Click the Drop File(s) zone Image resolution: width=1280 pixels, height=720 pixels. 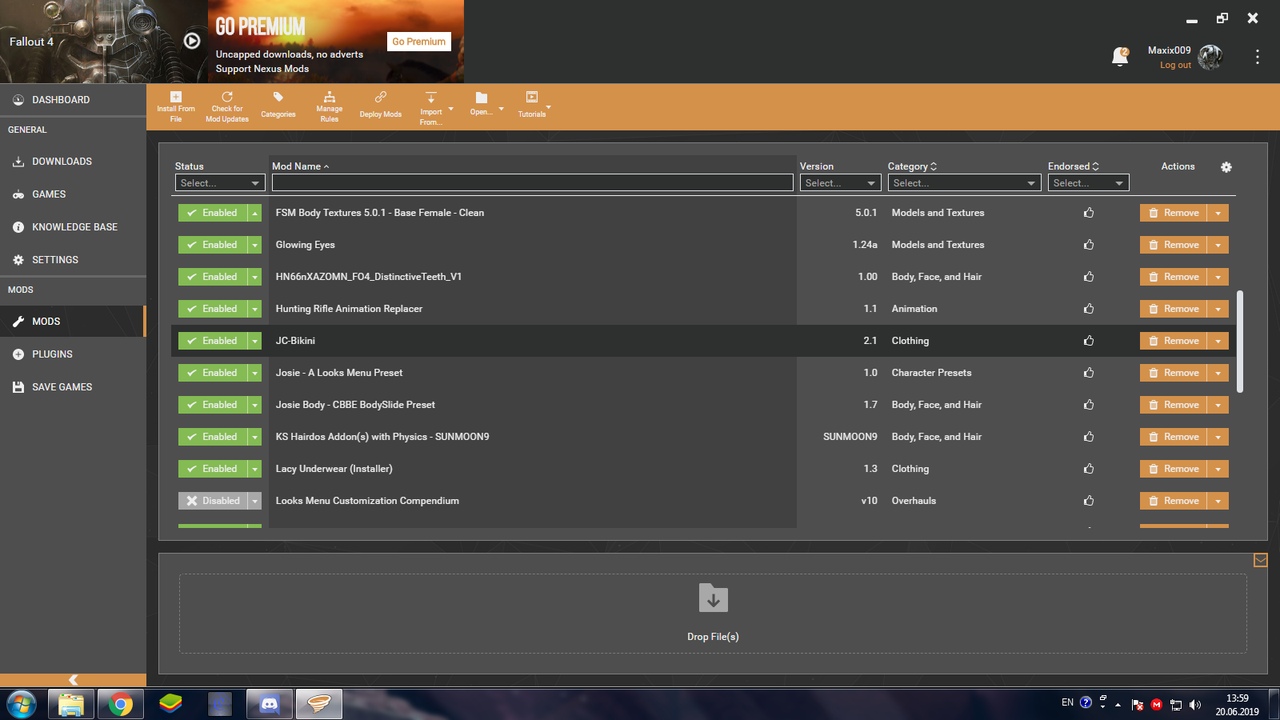[x=713, y=613]
